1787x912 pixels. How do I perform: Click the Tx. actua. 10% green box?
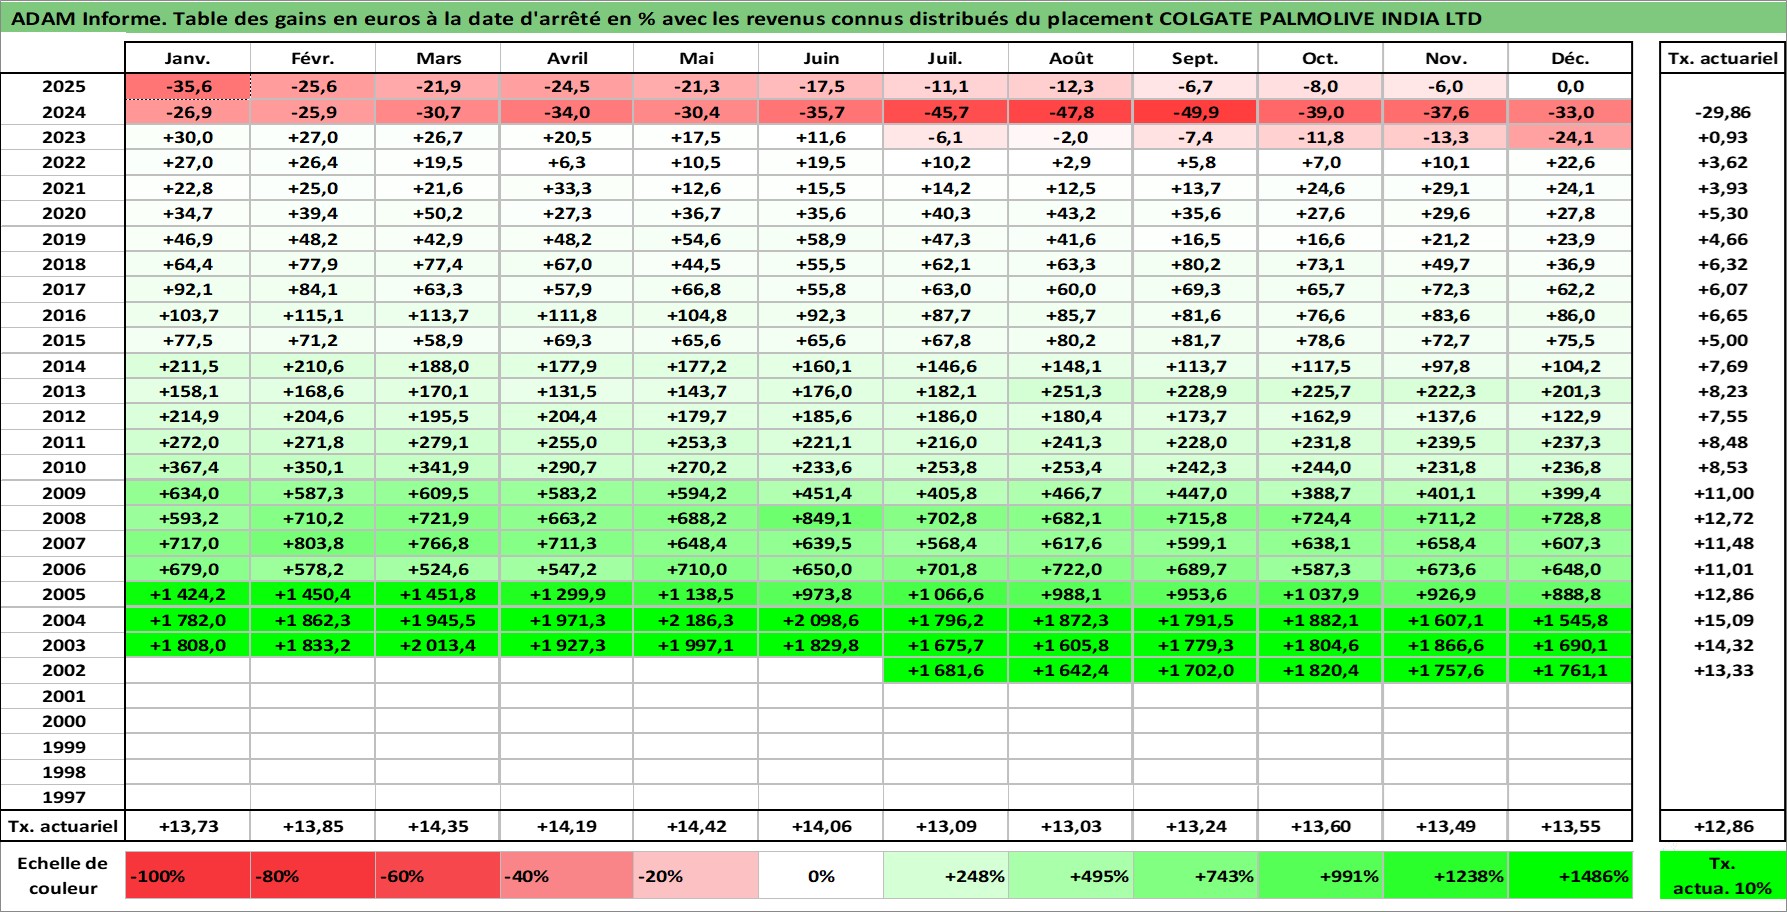1723,876
